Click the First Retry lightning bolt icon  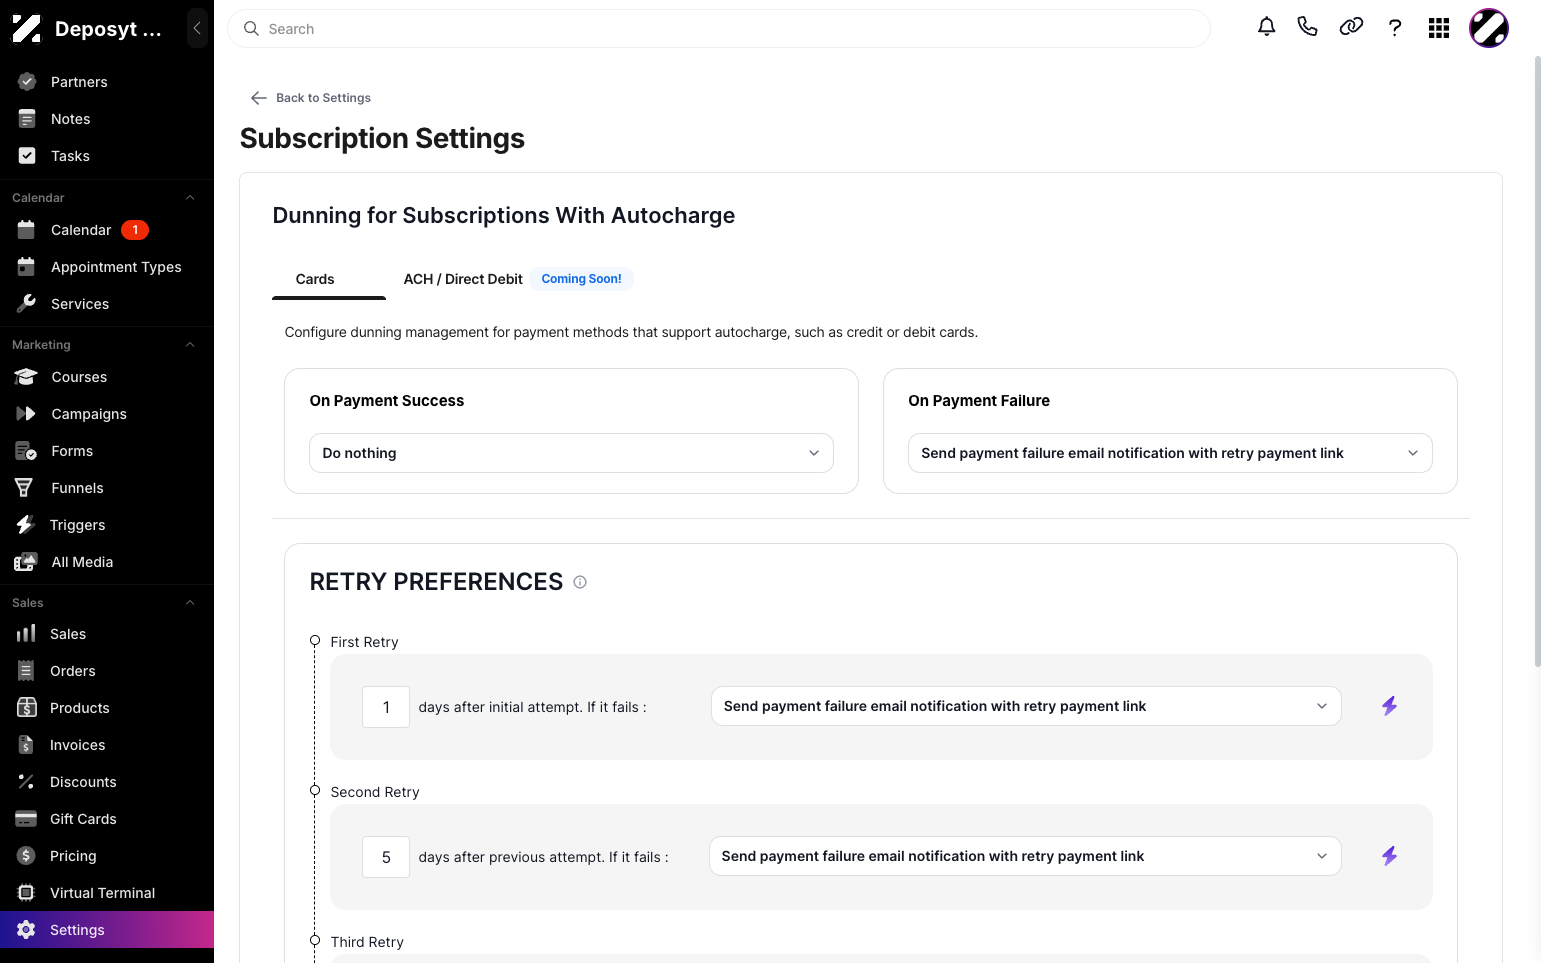tap(1389, 706)
